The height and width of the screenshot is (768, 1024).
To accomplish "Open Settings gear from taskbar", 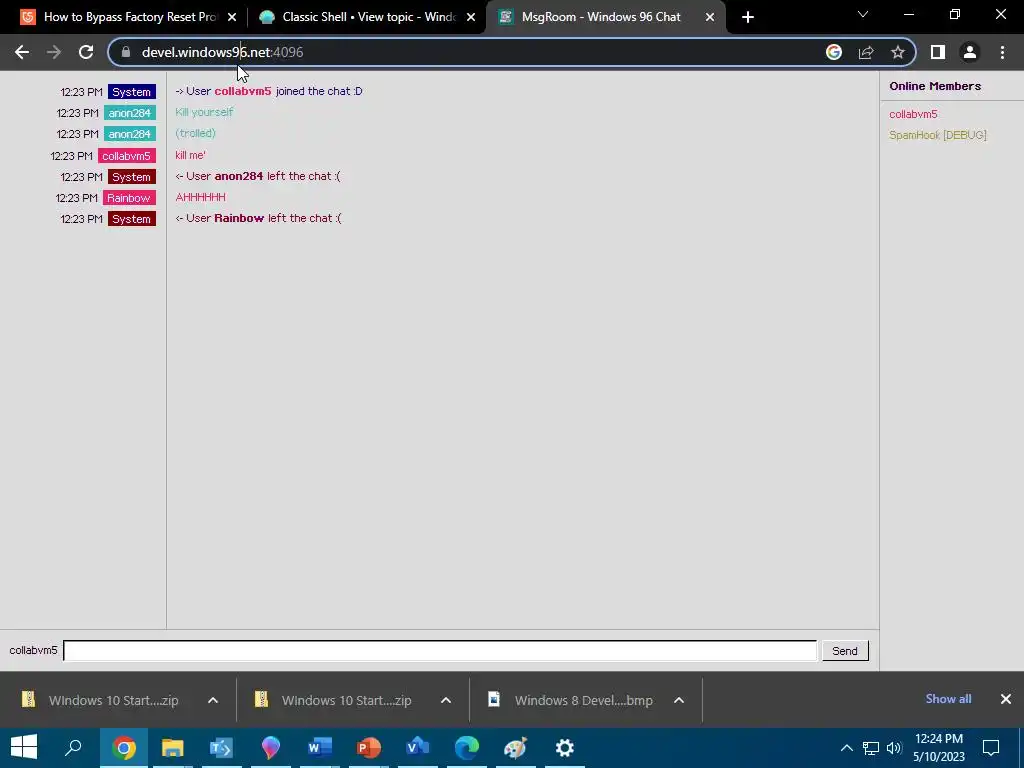I will pyautogui.click(x=564, y=747).
